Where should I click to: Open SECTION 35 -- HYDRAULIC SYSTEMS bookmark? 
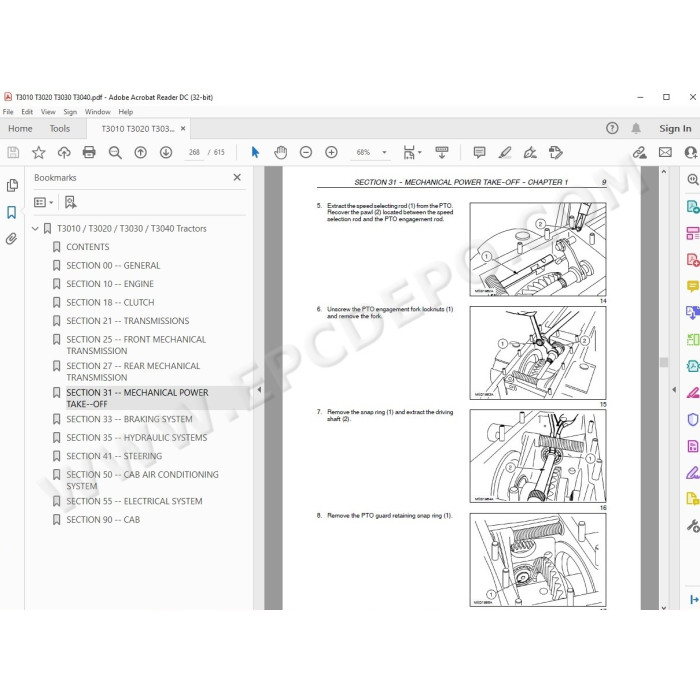pyautogui.click(x=137, y=438)
